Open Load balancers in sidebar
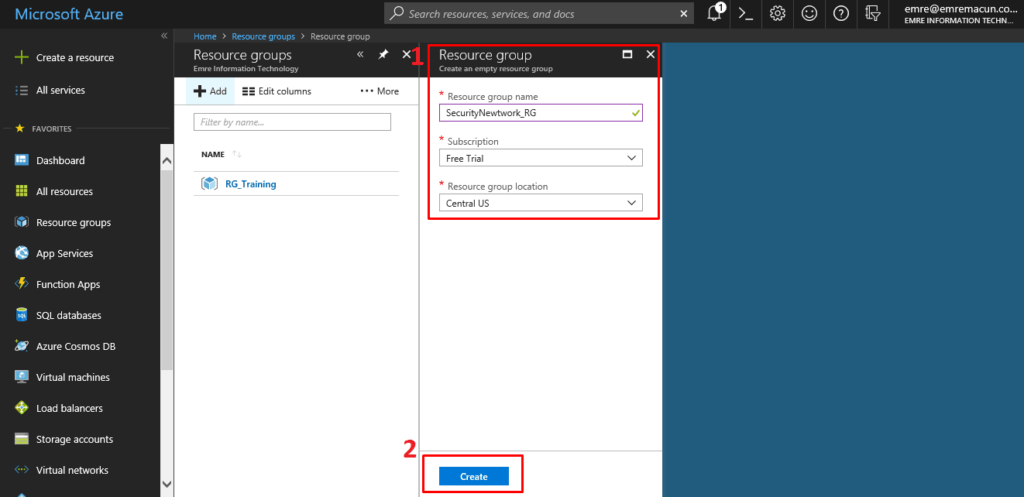Screen dimensions: 1024x497 tap(69, 408)
